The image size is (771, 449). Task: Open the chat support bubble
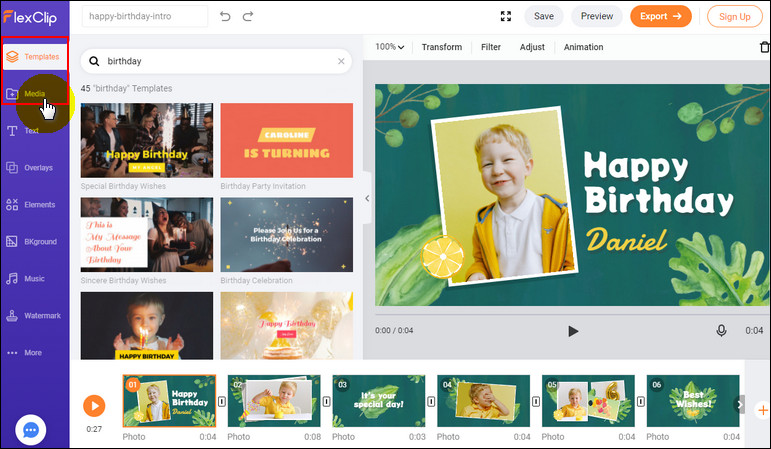pyautogui.click(x=30, y=430)
